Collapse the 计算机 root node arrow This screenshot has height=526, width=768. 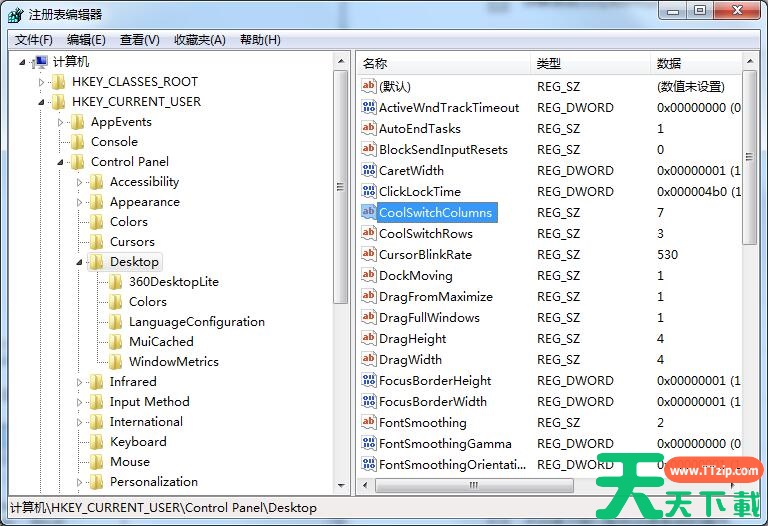[x=22, y=62]
